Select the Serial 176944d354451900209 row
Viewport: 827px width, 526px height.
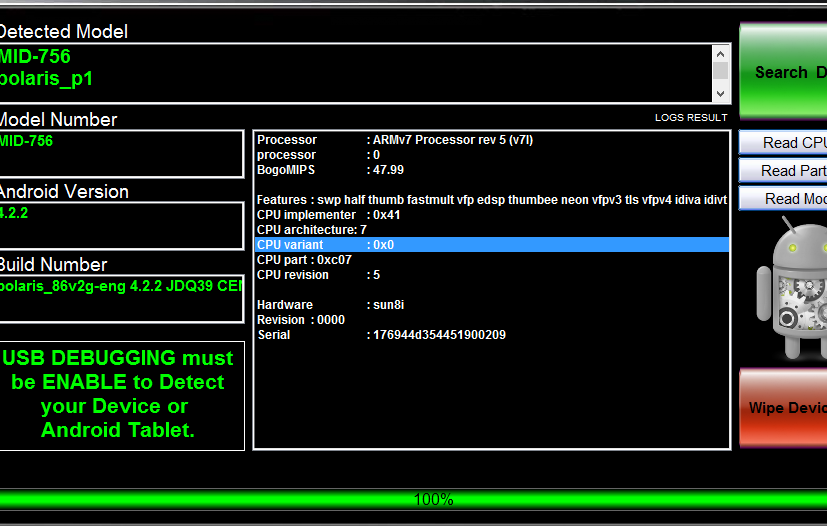tap(492, 335)
